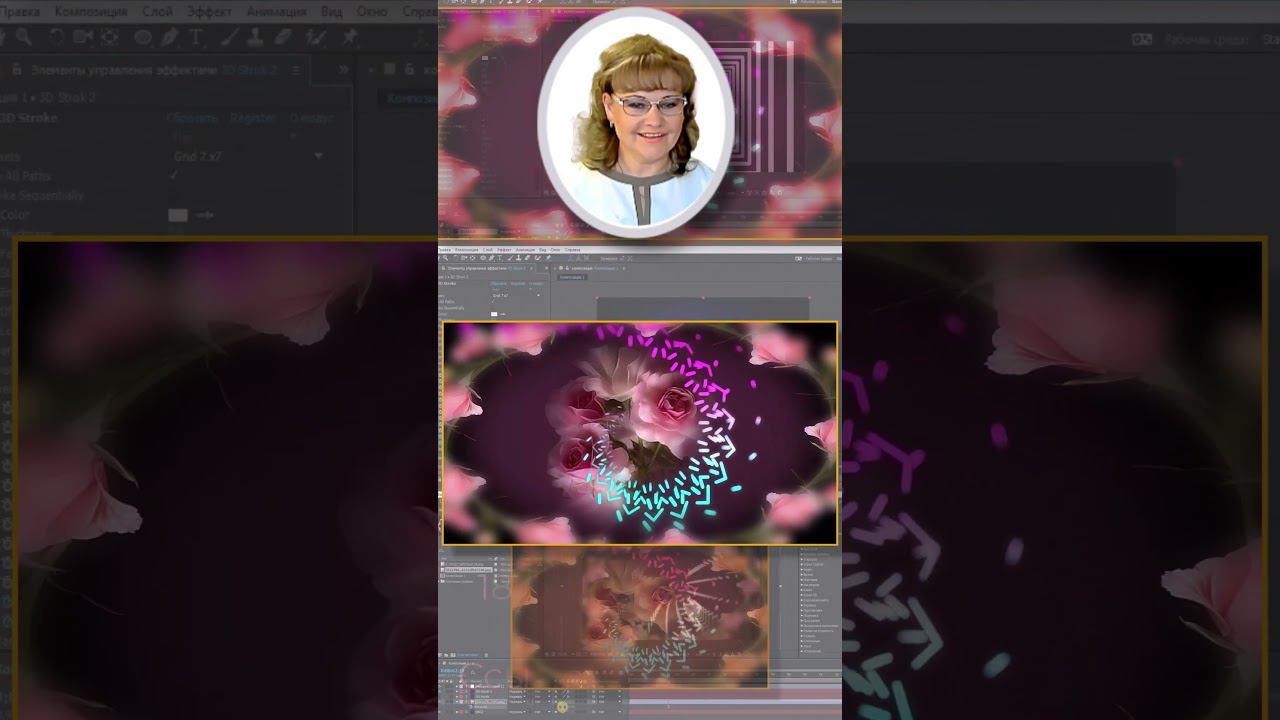Viewport: 1280px width, 720px height.
Task: Open the Слой menu in the large background menu bar
Action: point(157,12)
